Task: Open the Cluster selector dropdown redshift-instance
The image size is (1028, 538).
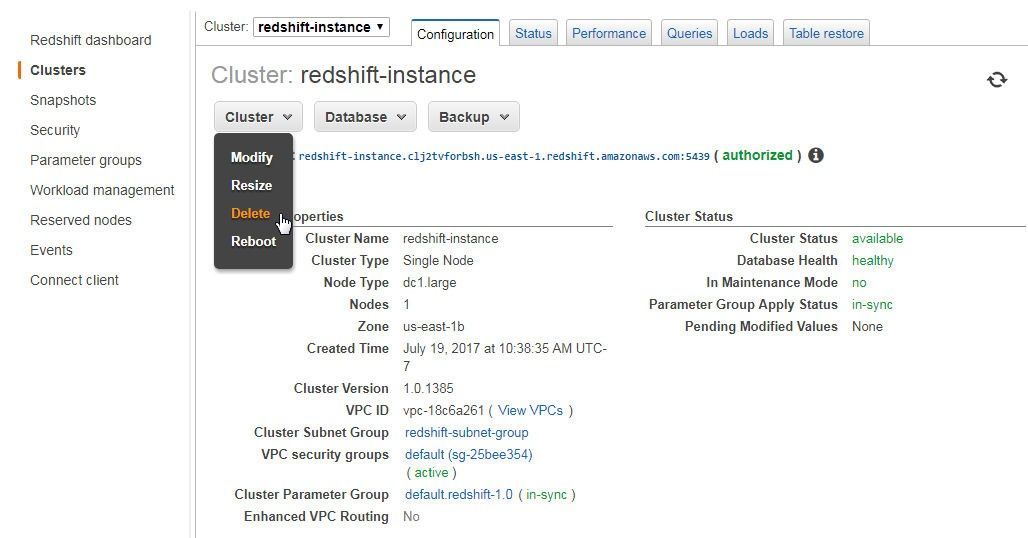Action: 321,27
